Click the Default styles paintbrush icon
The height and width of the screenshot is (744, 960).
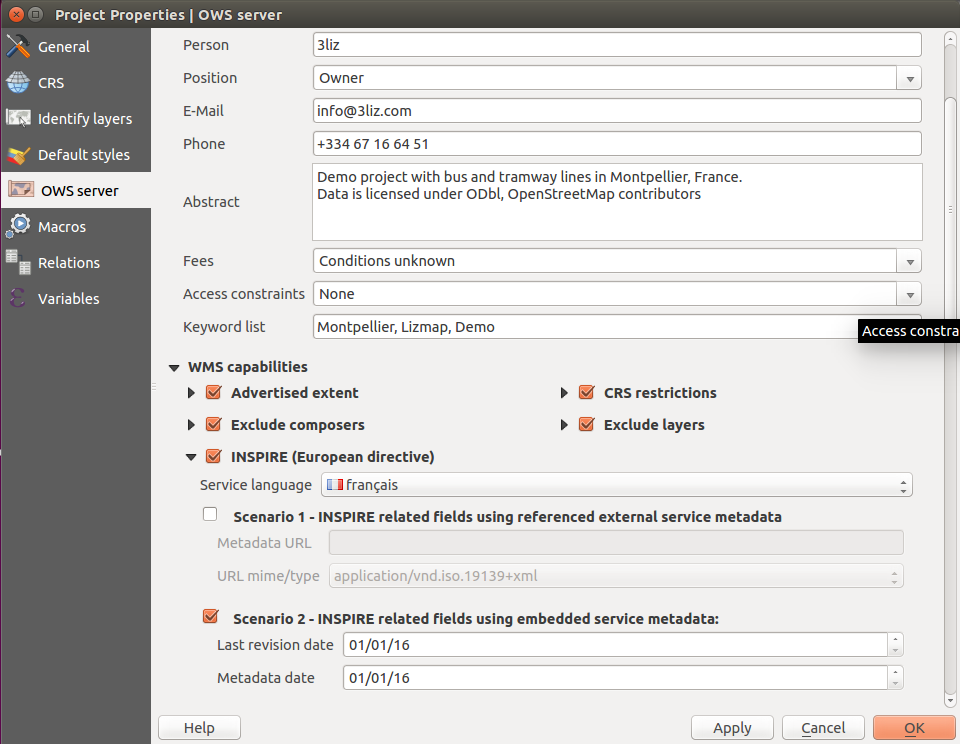tap(18, 155)
